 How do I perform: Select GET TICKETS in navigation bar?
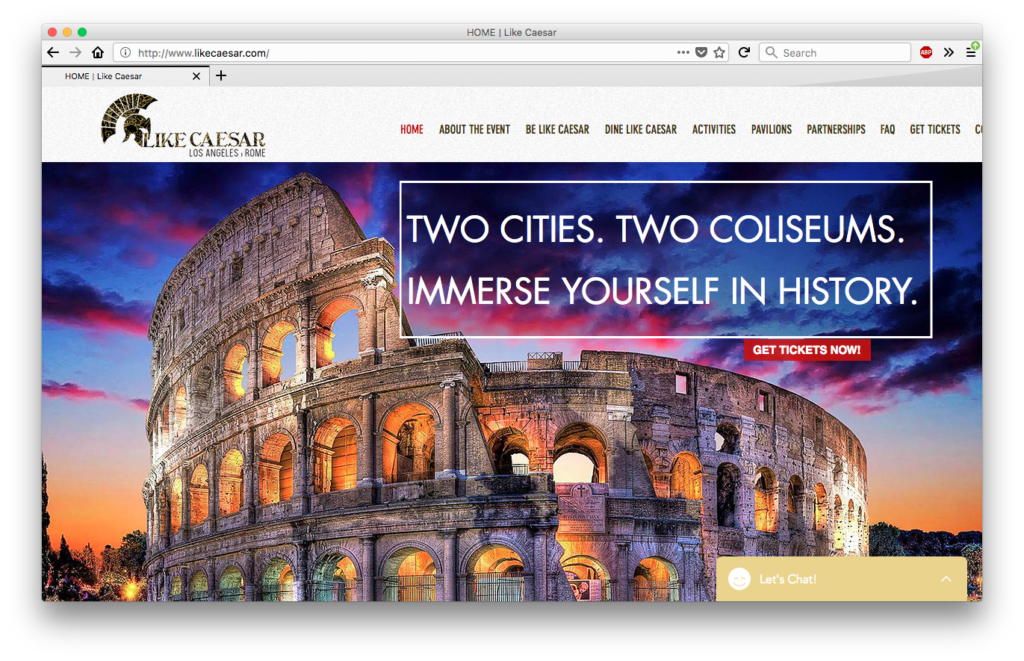tap(935, 129)
